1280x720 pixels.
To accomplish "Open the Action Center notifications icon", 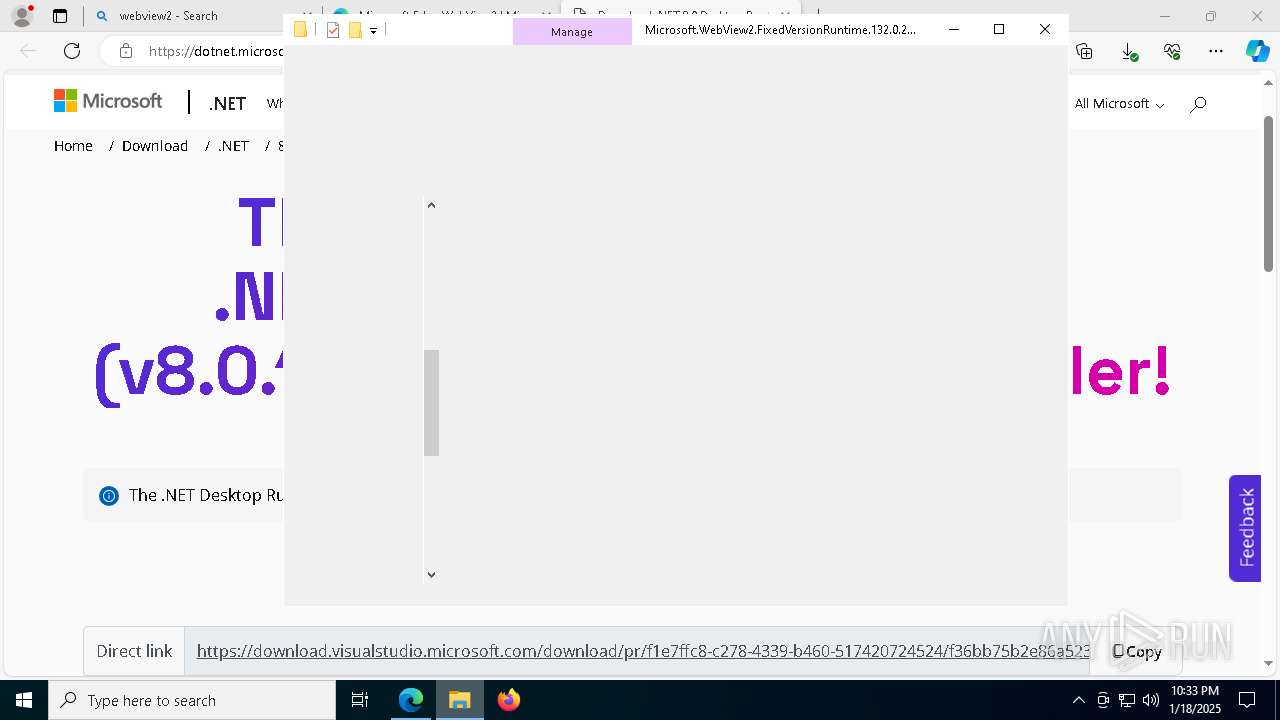I will pyautogui.click(x=1247, y=700).
